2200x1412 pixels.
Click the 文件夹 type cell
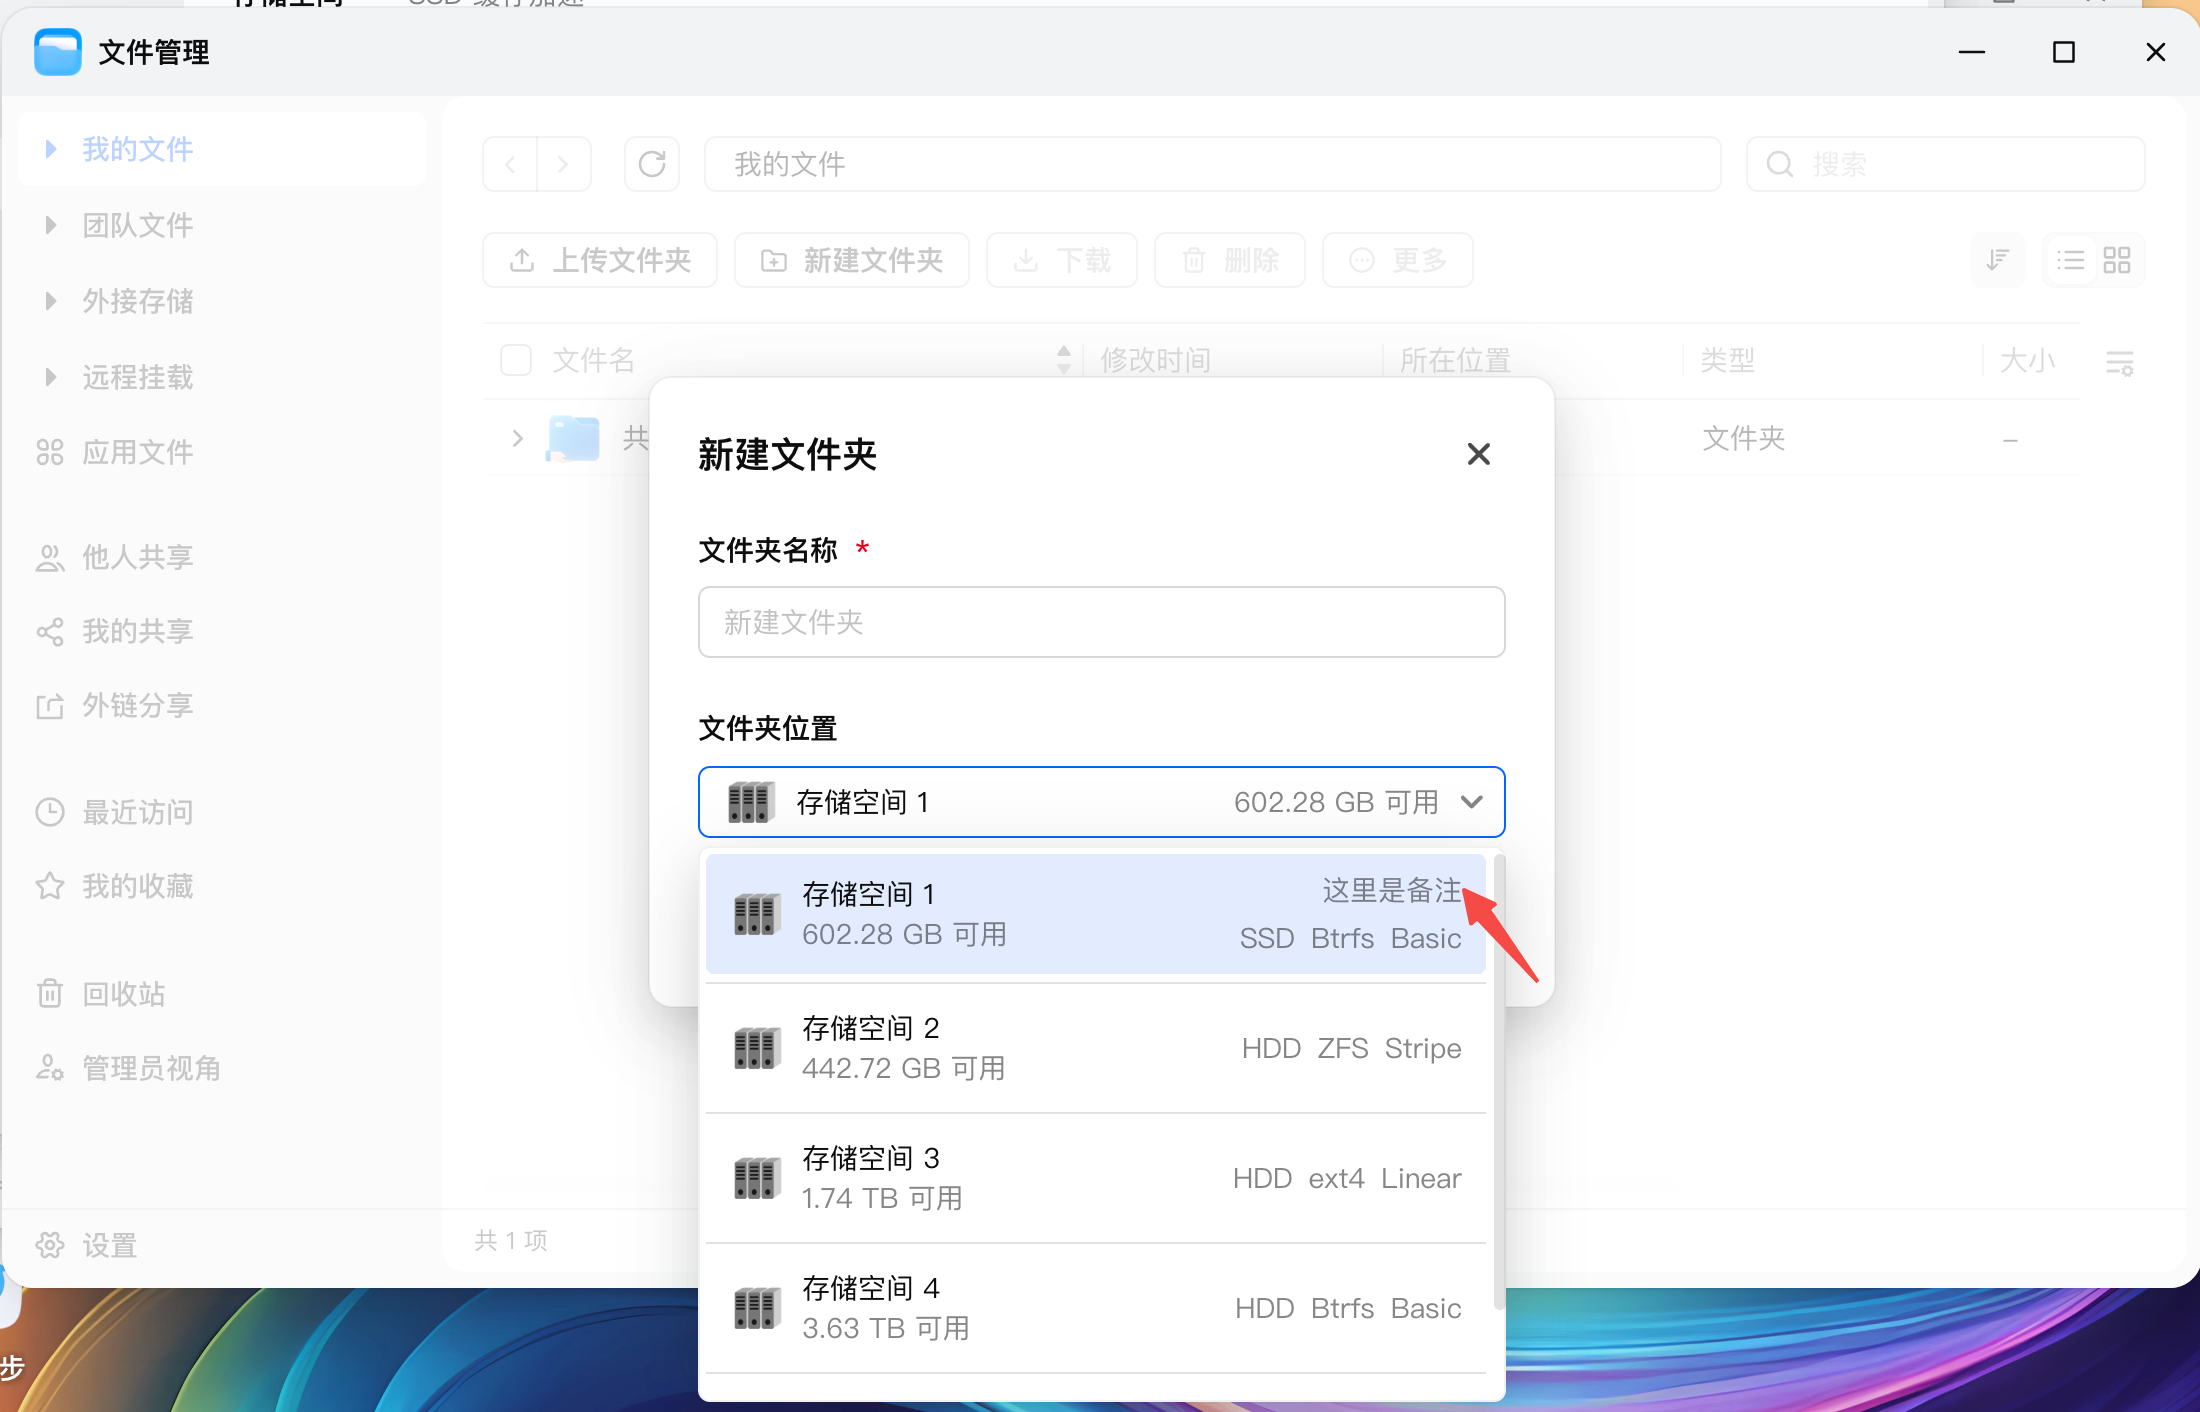point(1744,438)
